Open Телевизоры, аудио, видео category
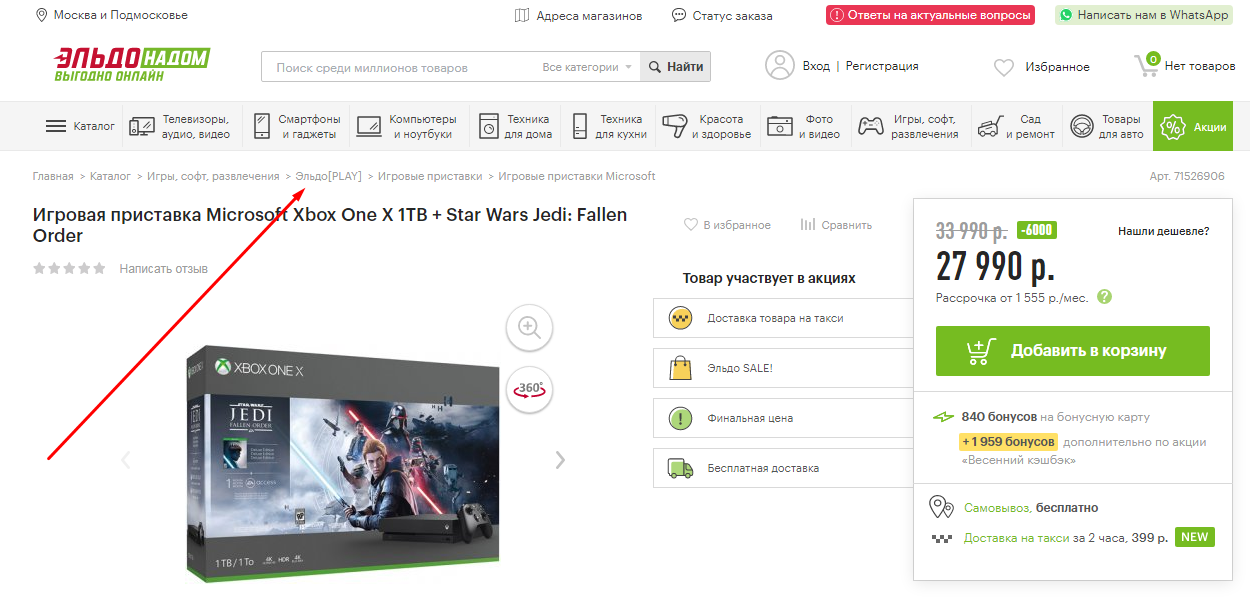Viewport: 1250px width, 606px height. click(x=182, y=126)
